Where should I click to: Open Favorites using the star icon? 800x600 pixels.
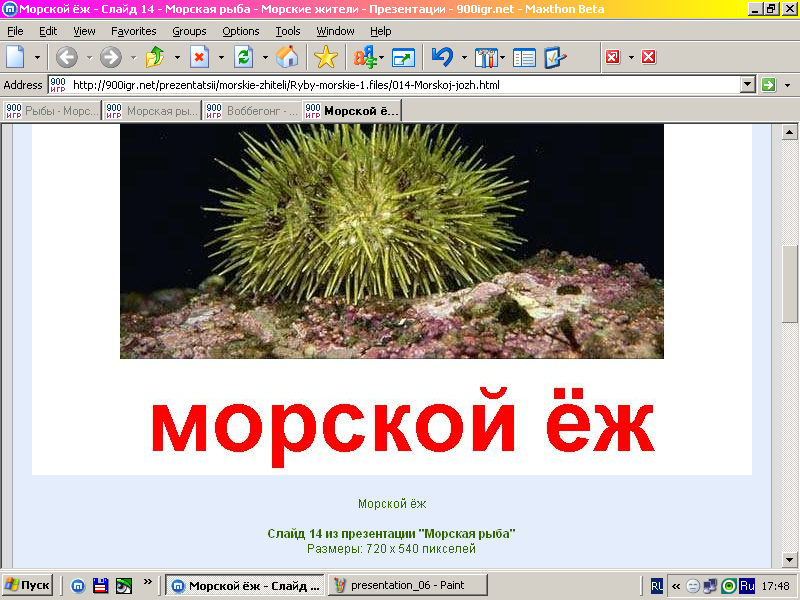[x=325, y=57]
